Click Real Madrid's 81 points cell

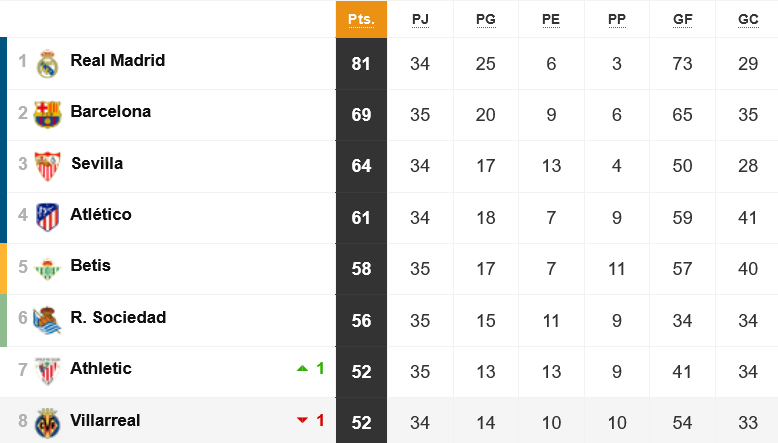click(x=361, y=63)
